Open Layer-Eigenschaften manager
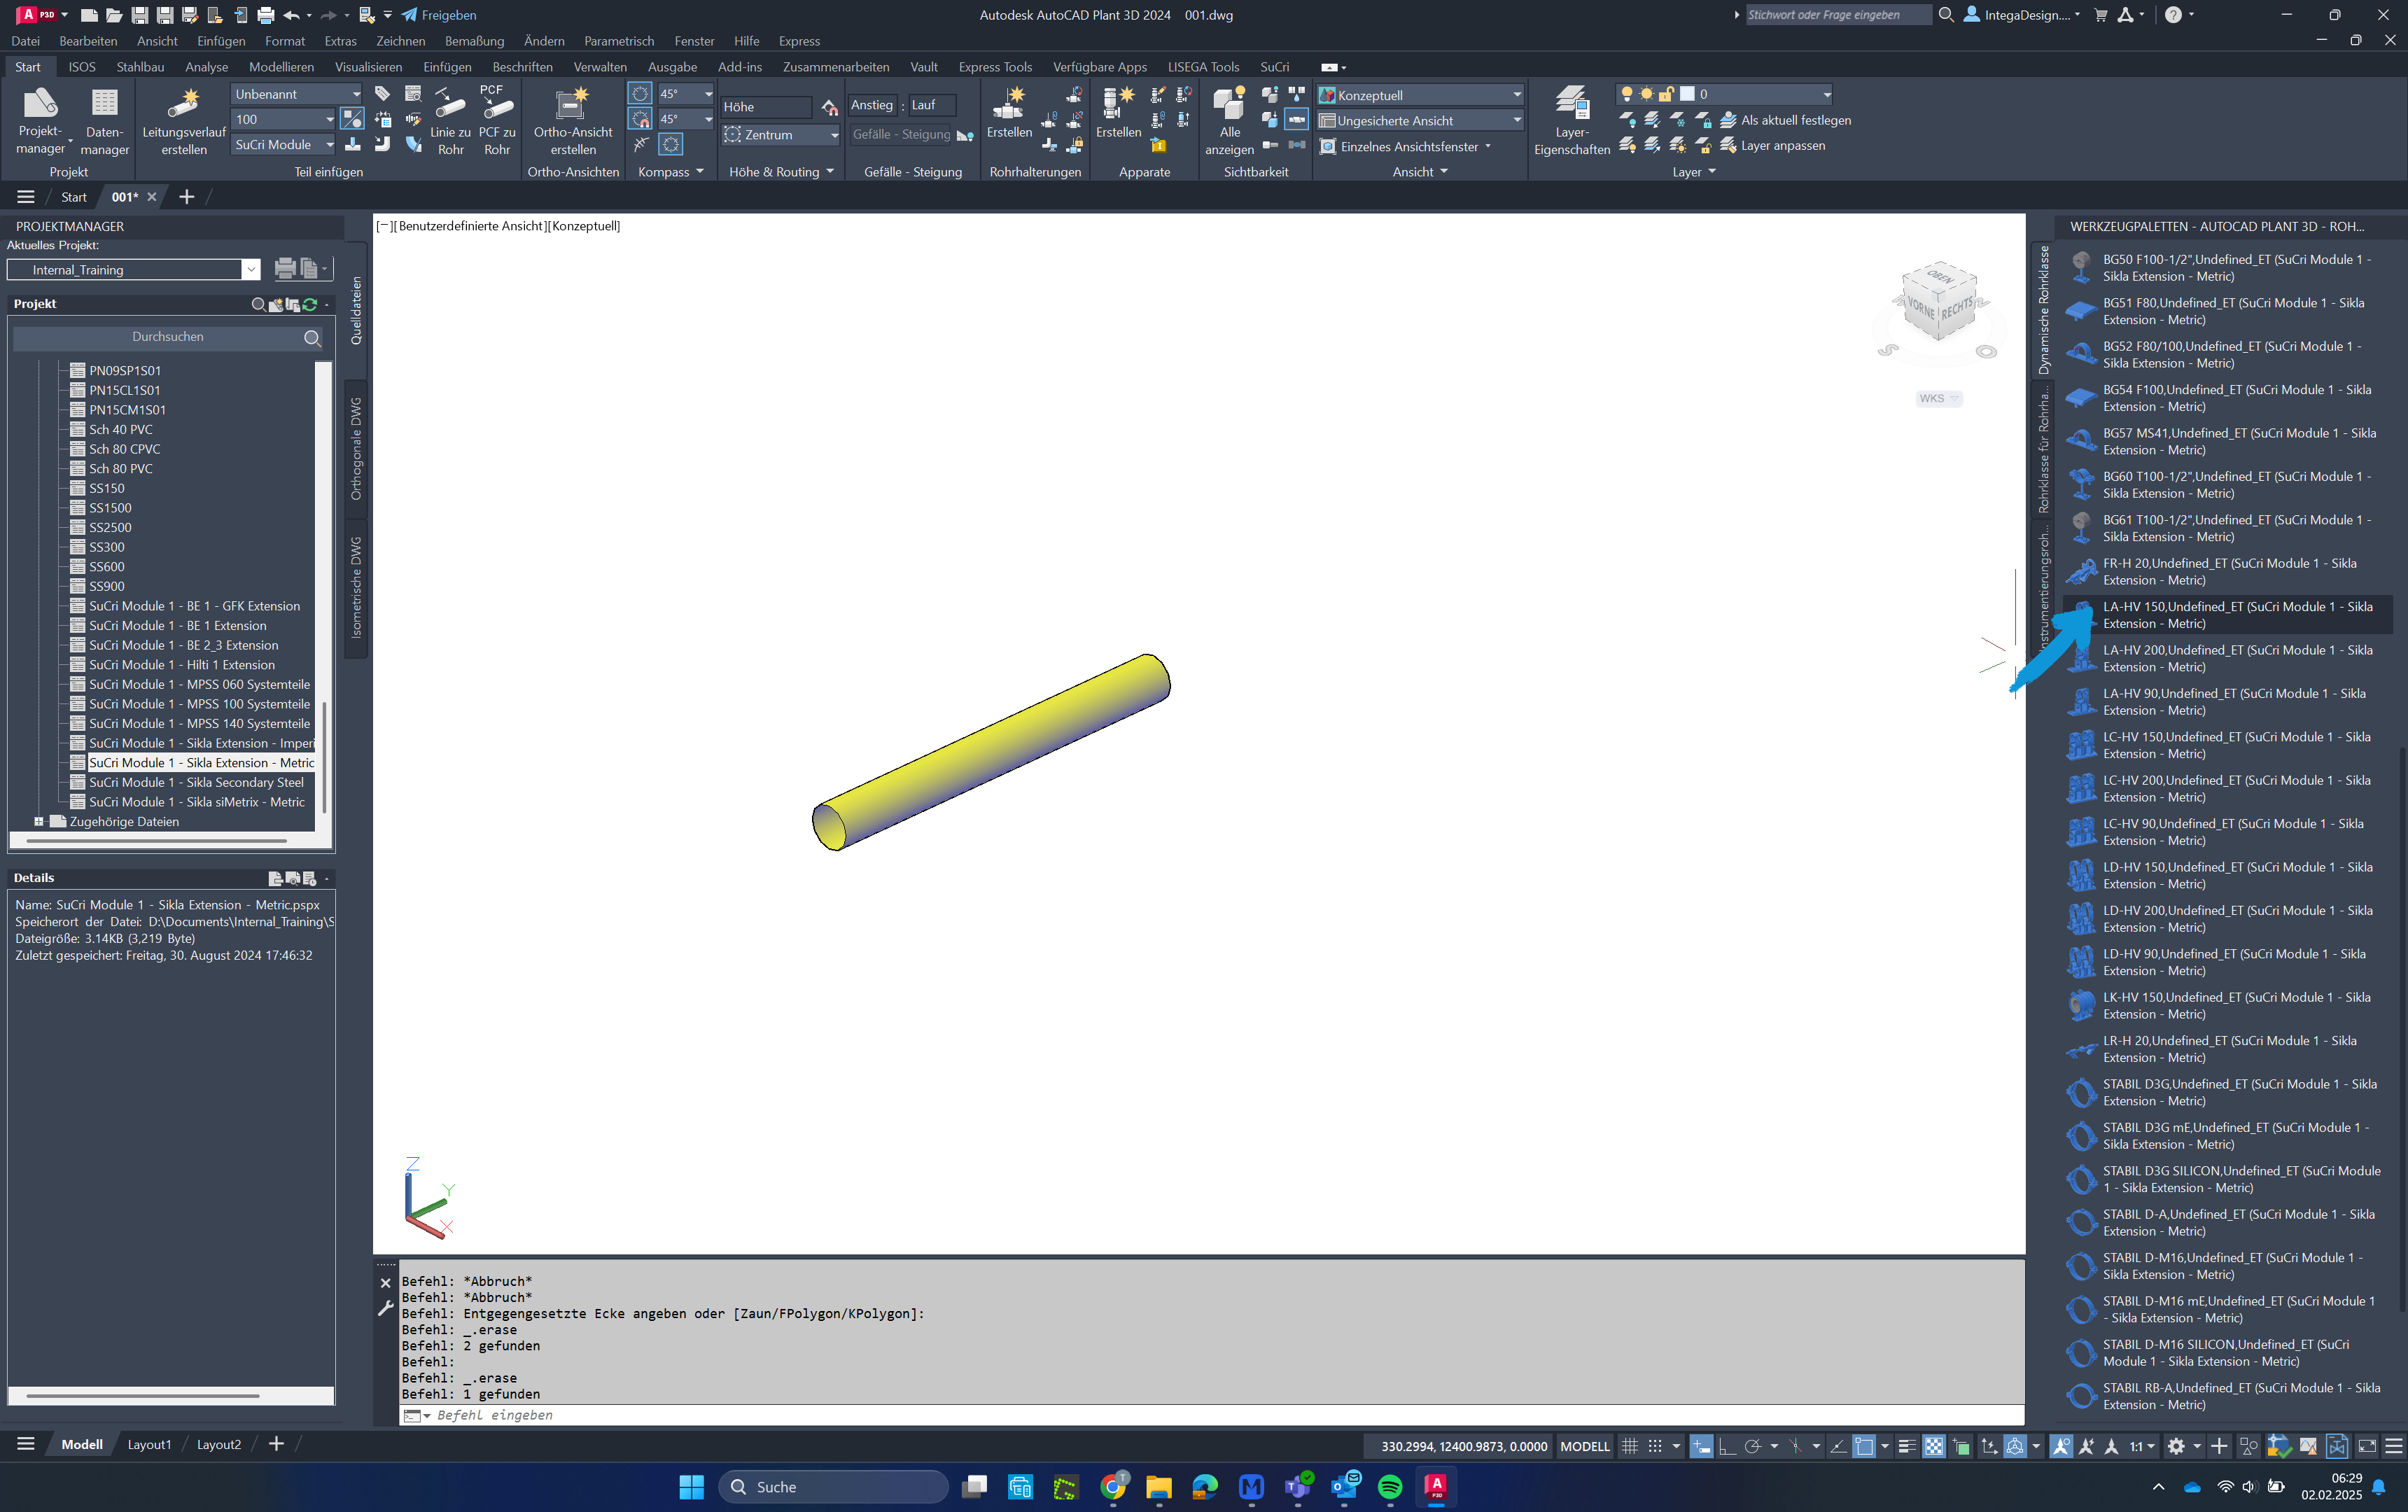The width and height of the screenshot is (2408, 1512). point(1571,119)
